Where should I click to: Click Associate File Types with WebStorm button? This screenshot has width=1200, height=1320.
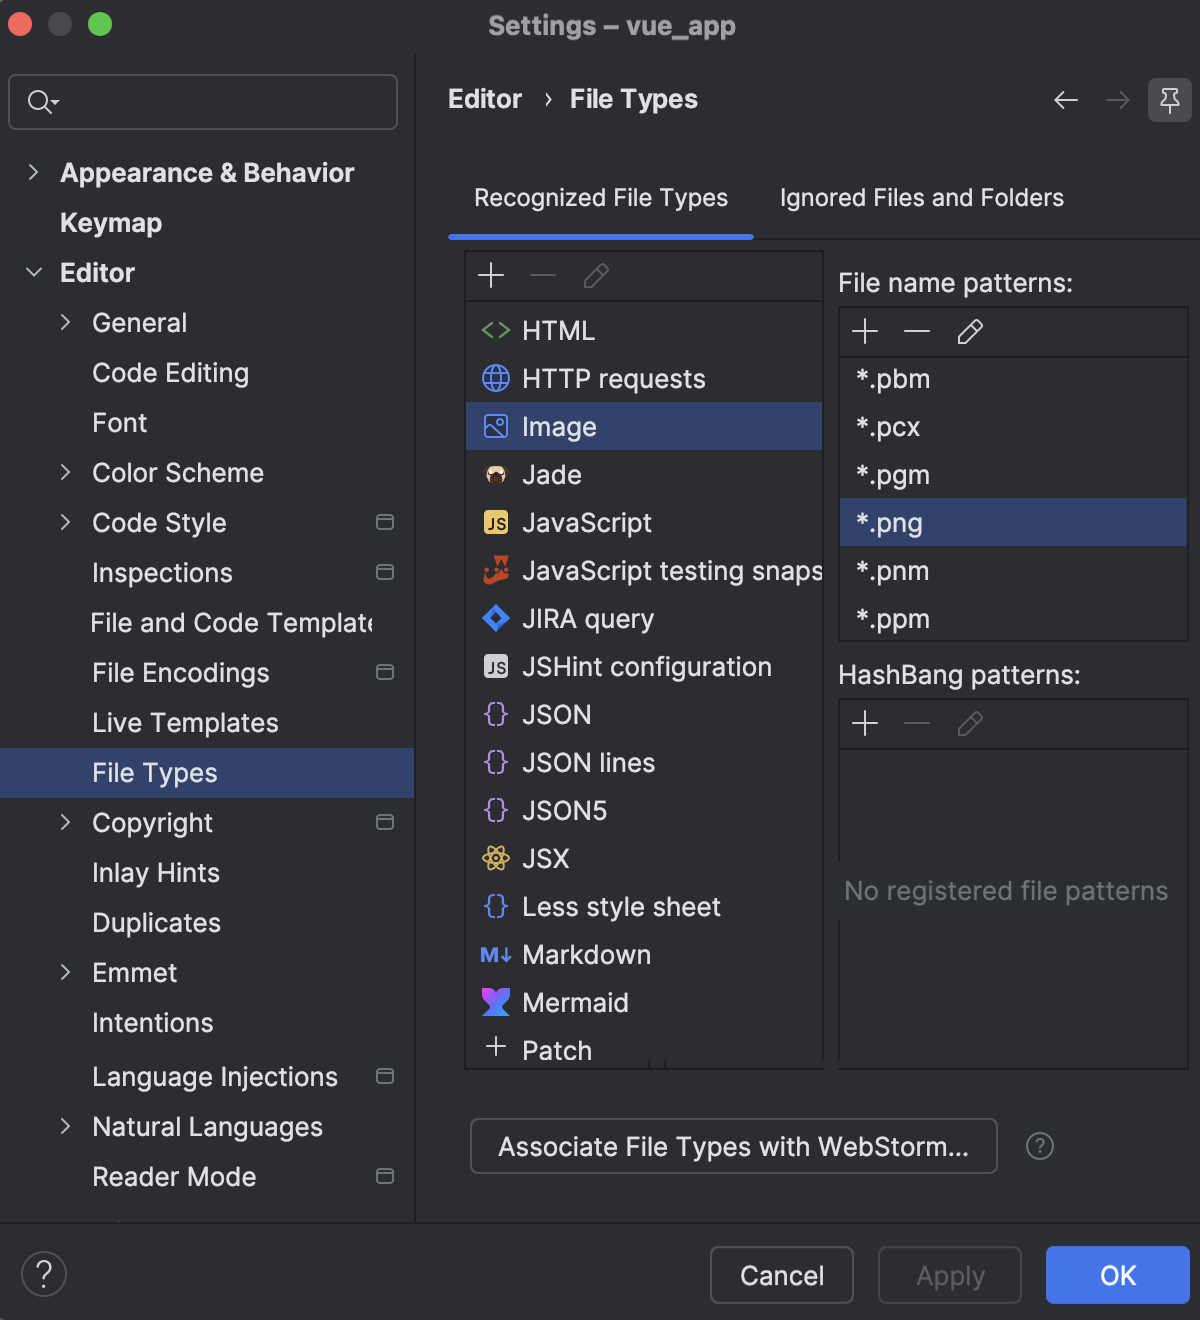pos(734,1146)
